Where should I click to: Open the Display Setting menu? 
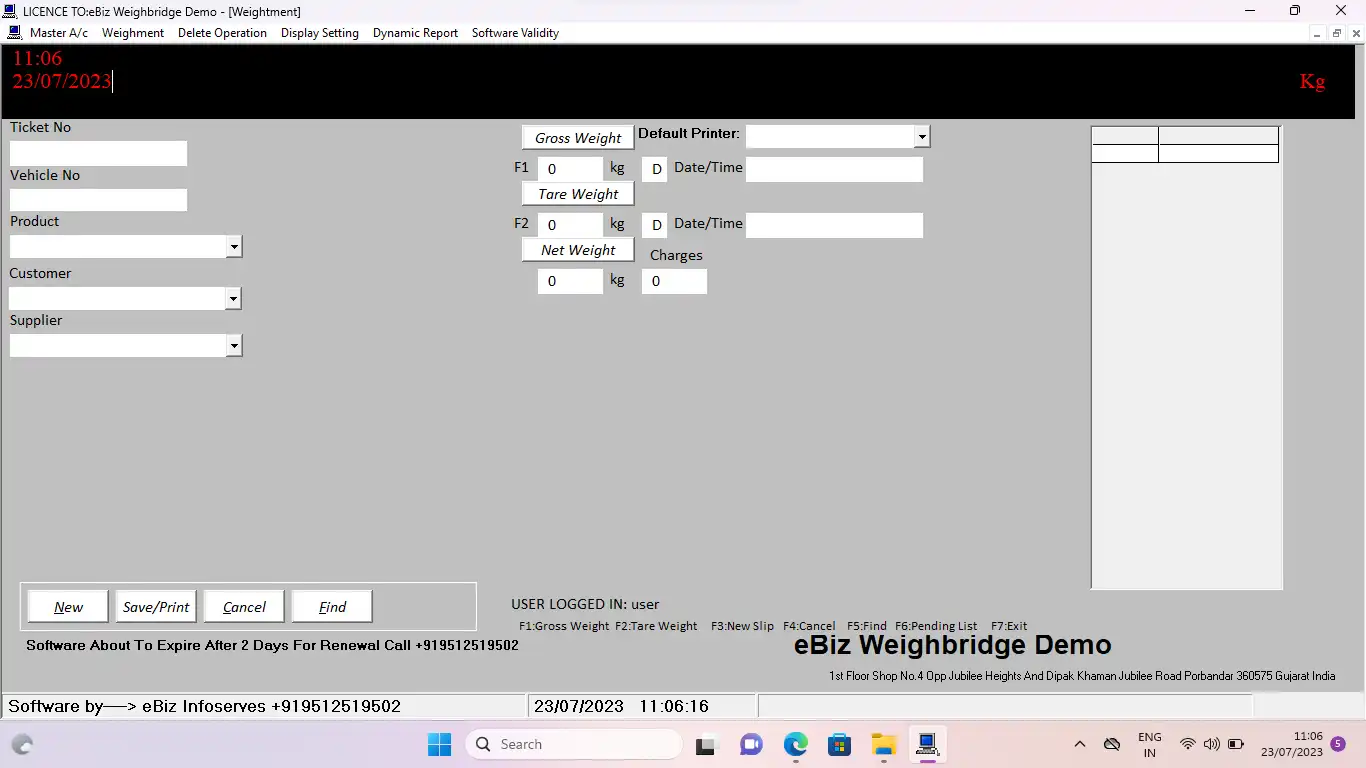320,33
